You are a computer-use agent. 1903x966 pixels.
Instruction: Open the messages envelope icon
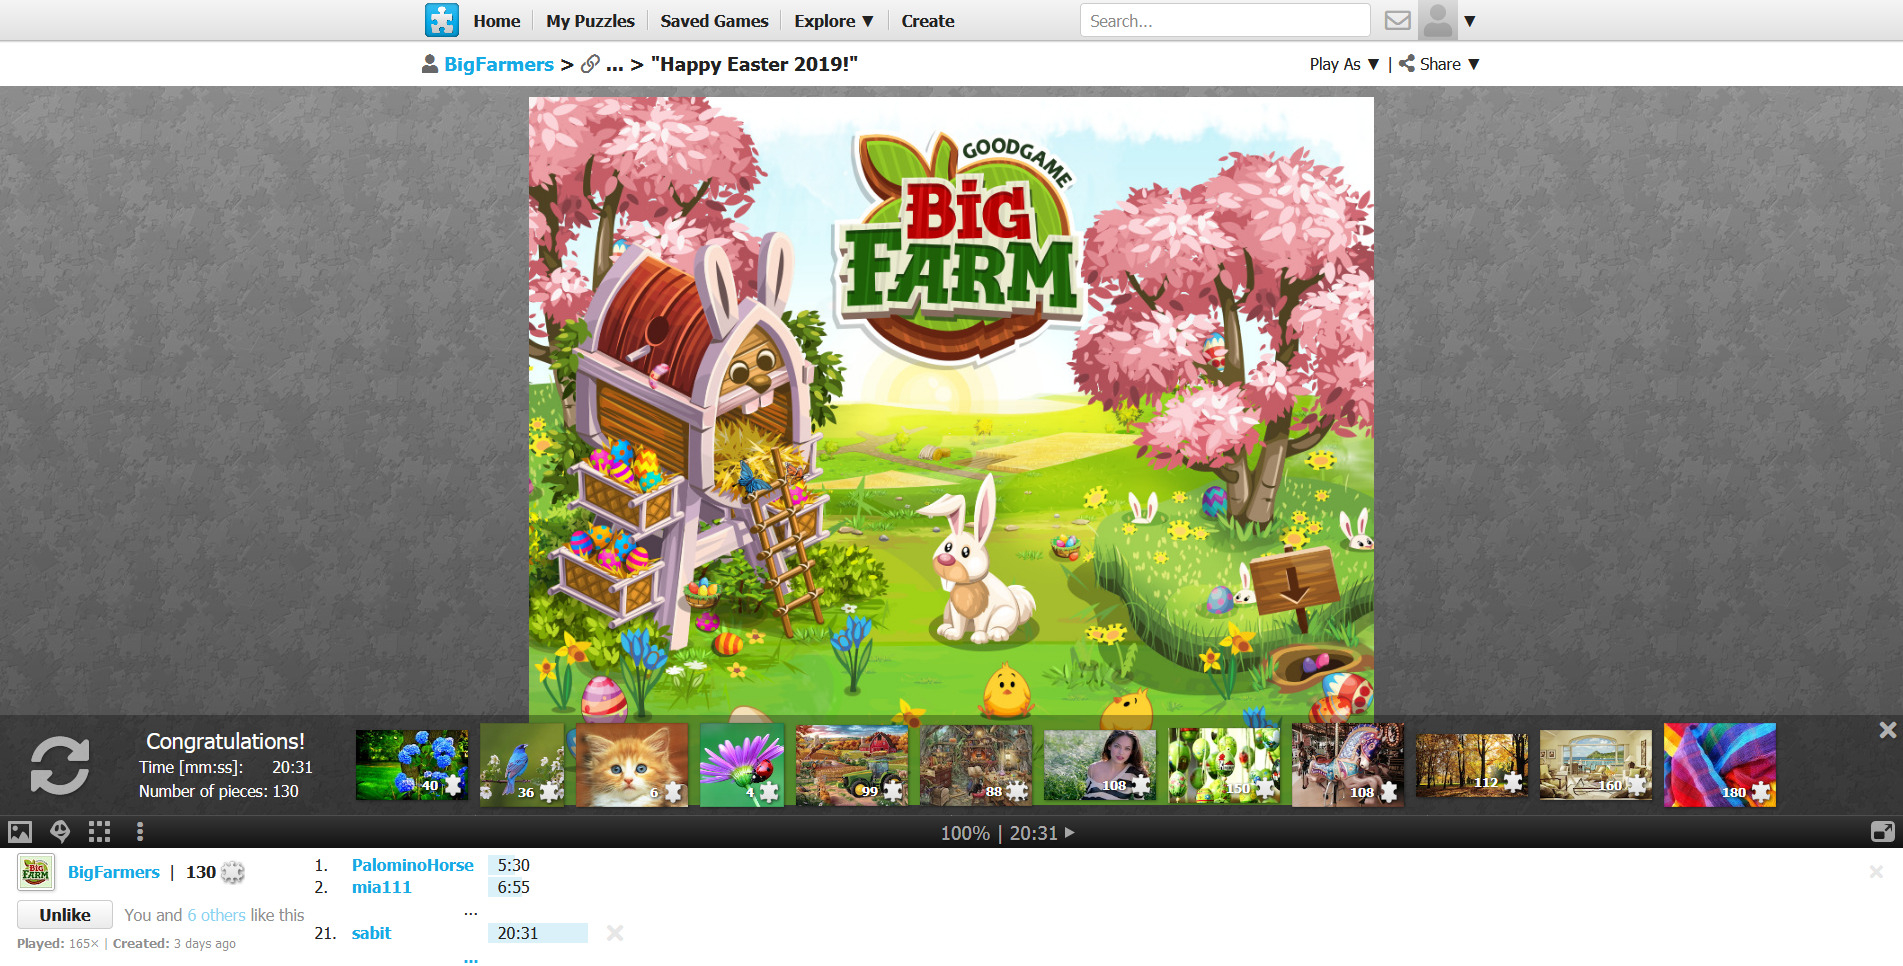tap(1397, 20)
